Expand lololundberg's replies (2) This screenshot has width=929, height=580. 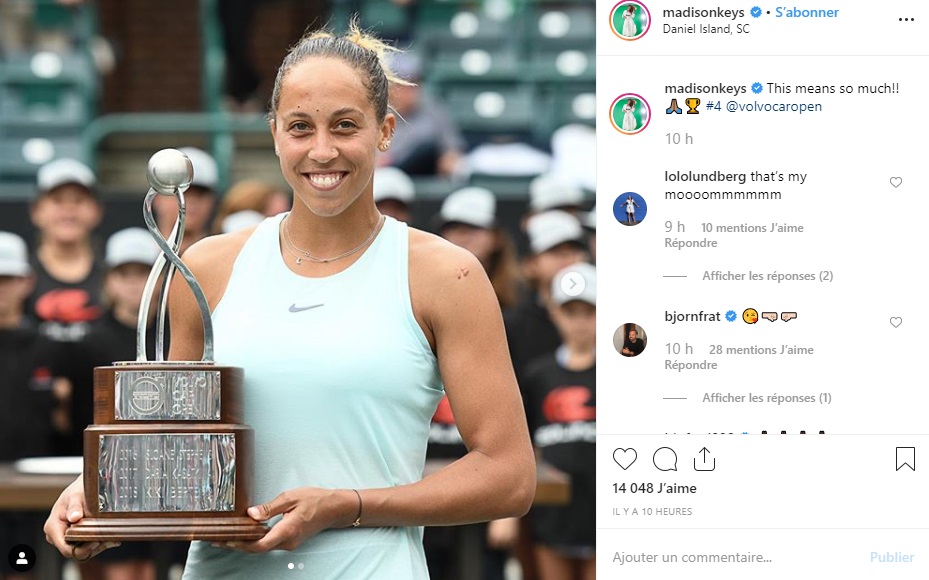[767, 275]
